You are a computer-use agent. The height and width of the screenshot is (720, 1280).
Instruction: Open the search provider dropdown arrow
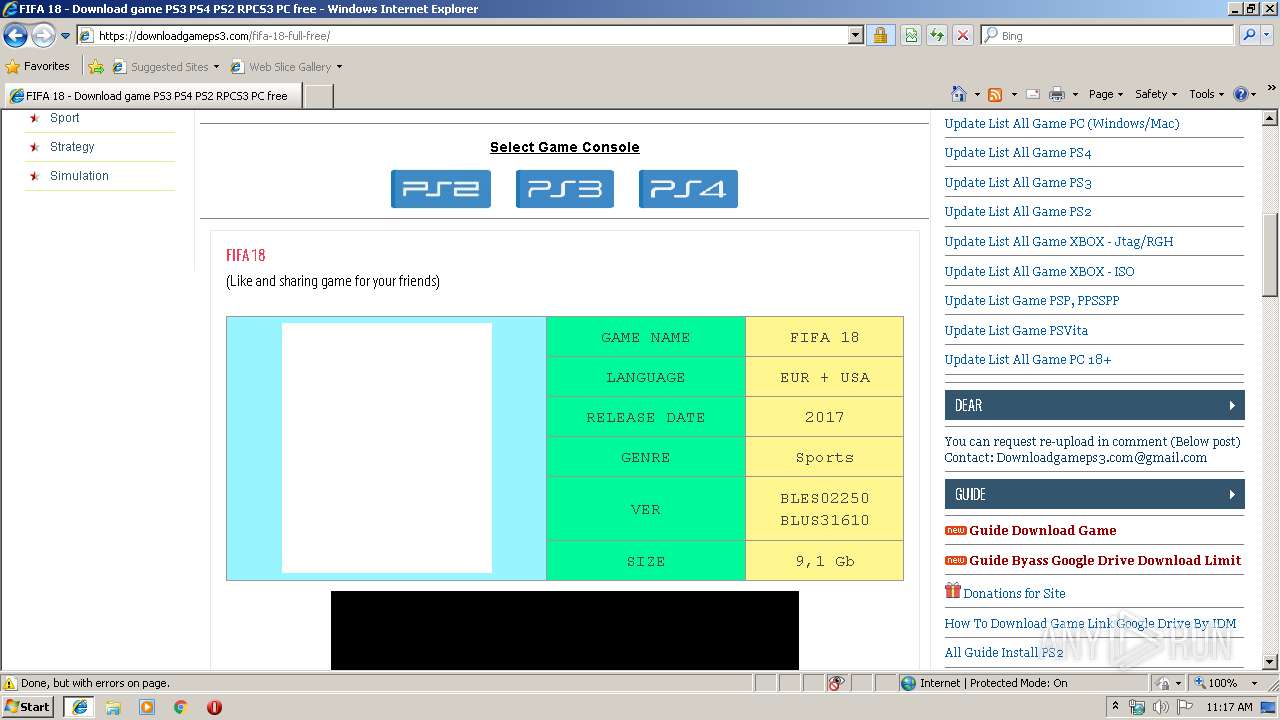coord(1267,35)
